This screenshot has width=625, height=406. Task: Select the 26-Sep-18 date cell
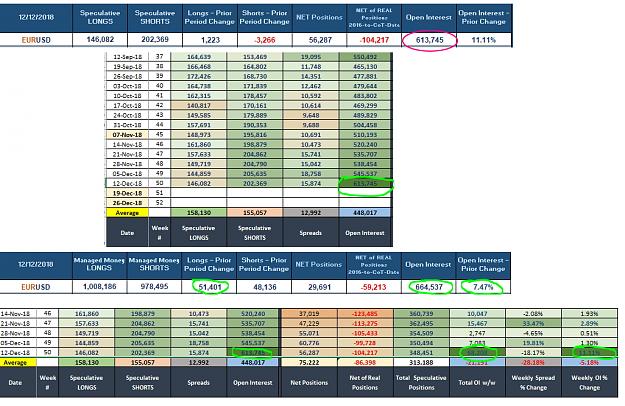click(x=127, y=76)
